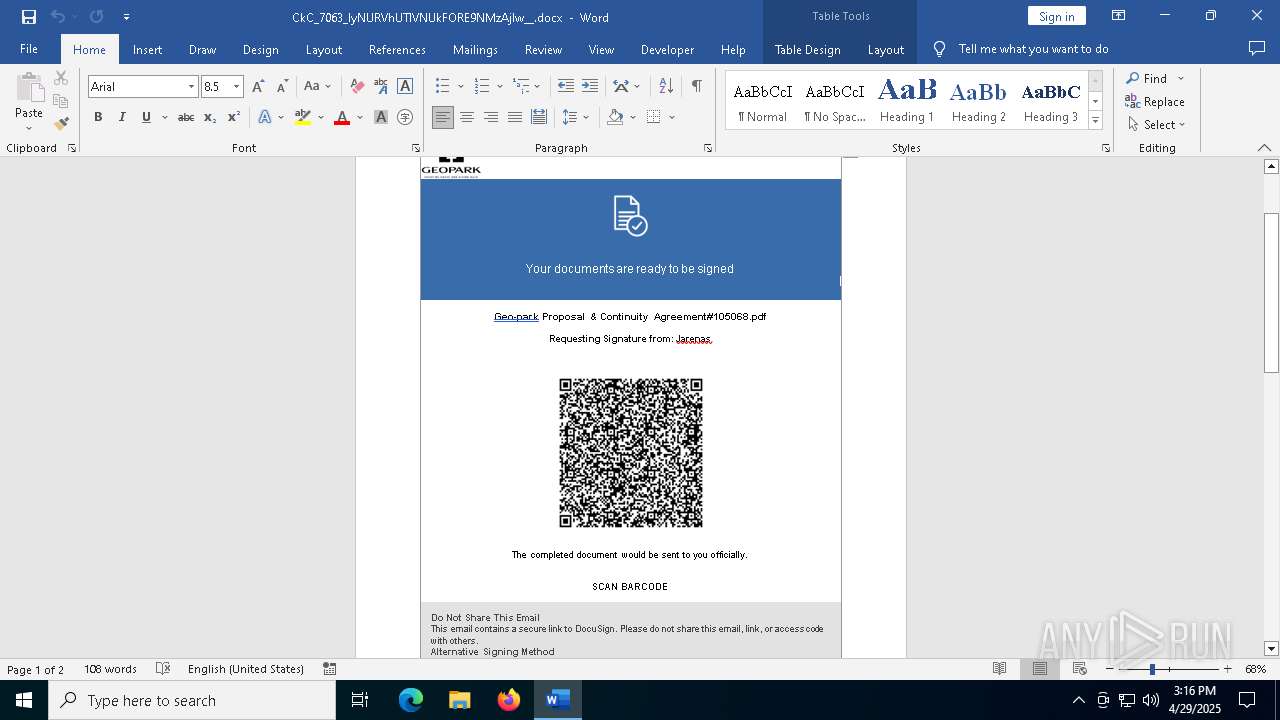The image size is (1280, 720).
Task: Click the 108 words count in status bar
Action: (110, 669)
